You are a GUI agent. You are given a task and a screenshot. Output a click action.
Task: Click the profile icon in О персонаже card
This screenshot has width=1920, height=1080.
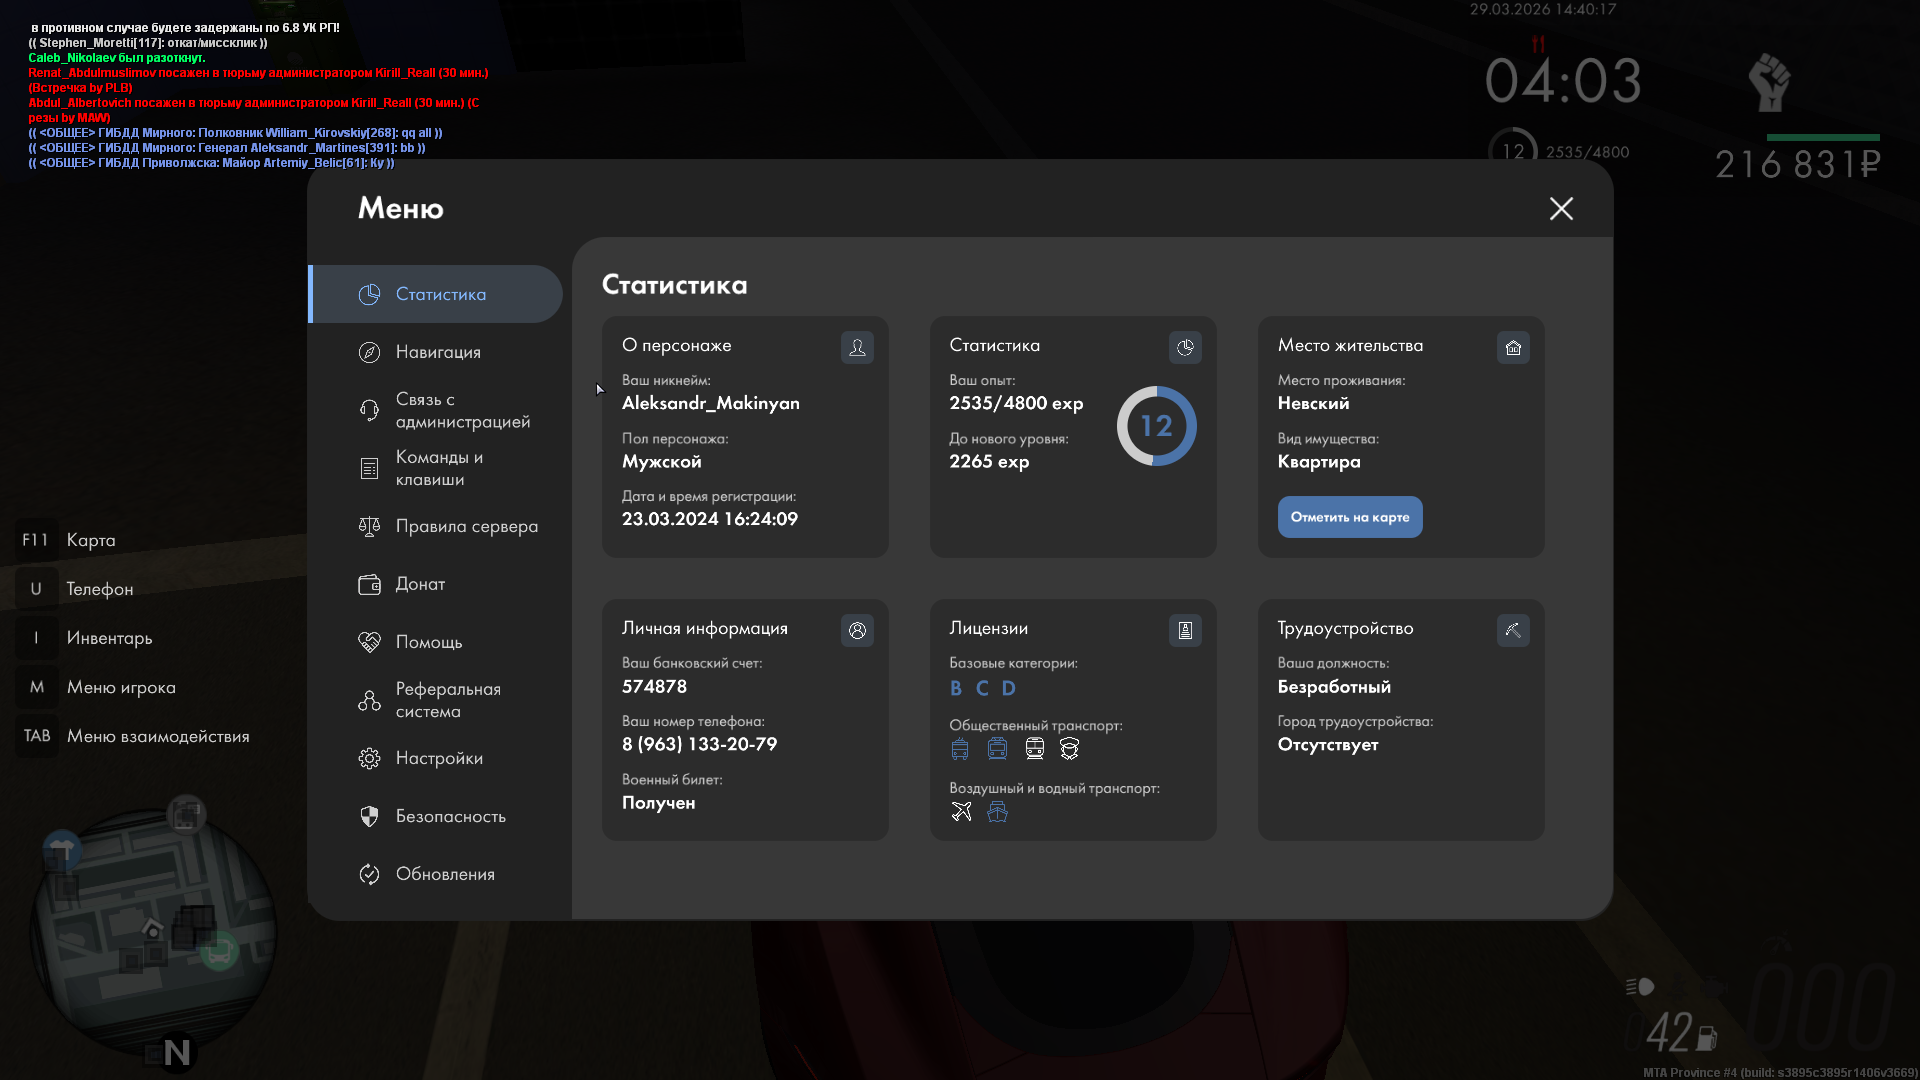coord(857,347)
